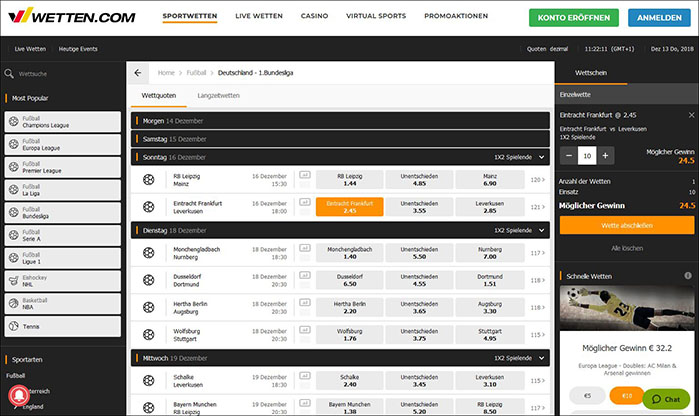Screen dimensions: 699x416
Task: Click Wette abschließen button
Action: (x=627, y=225)
